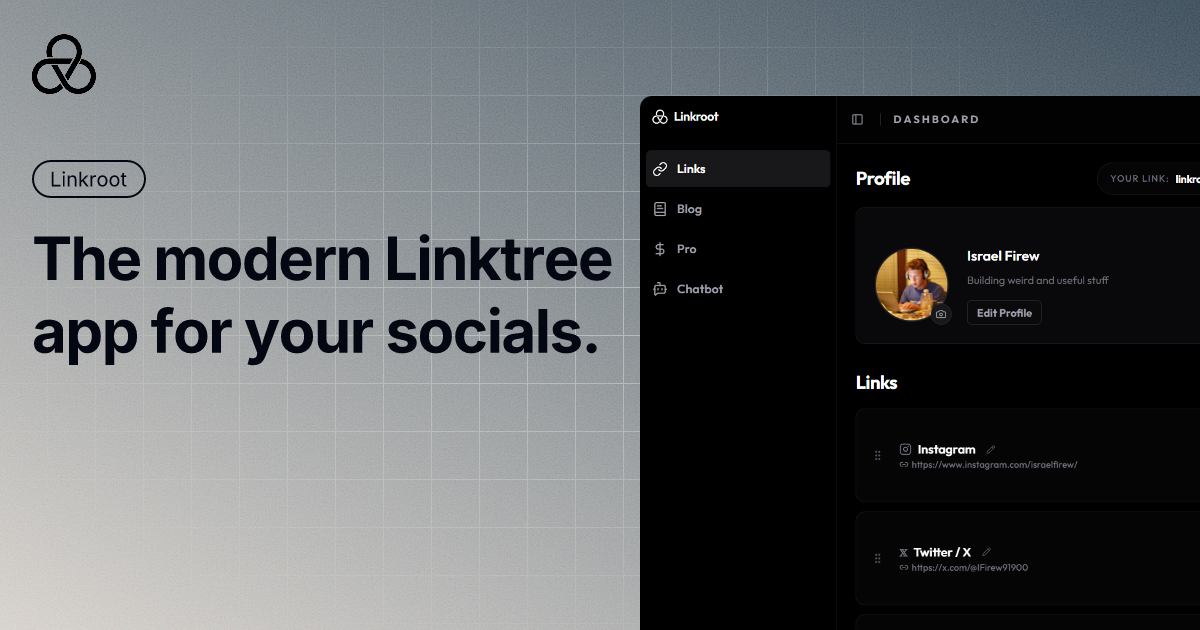Viewport: 1200px width, 630px height.
Task: Click the X logo on the Twitter link card
Action: tap(903, 551)
